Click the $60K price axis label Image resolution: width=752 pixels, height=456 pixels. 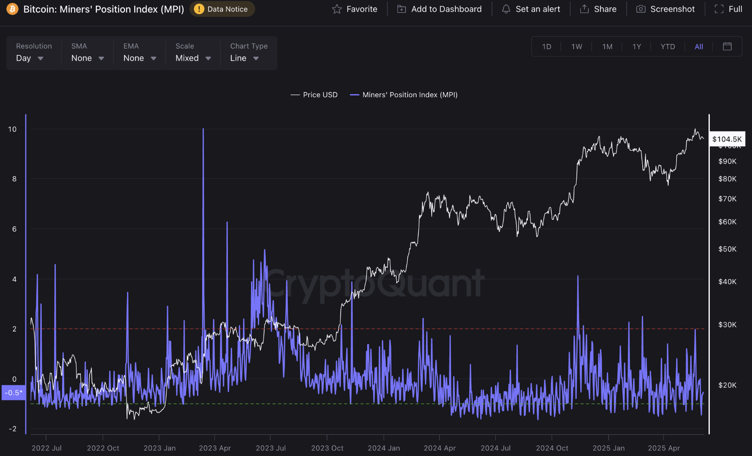coord(727,222)
